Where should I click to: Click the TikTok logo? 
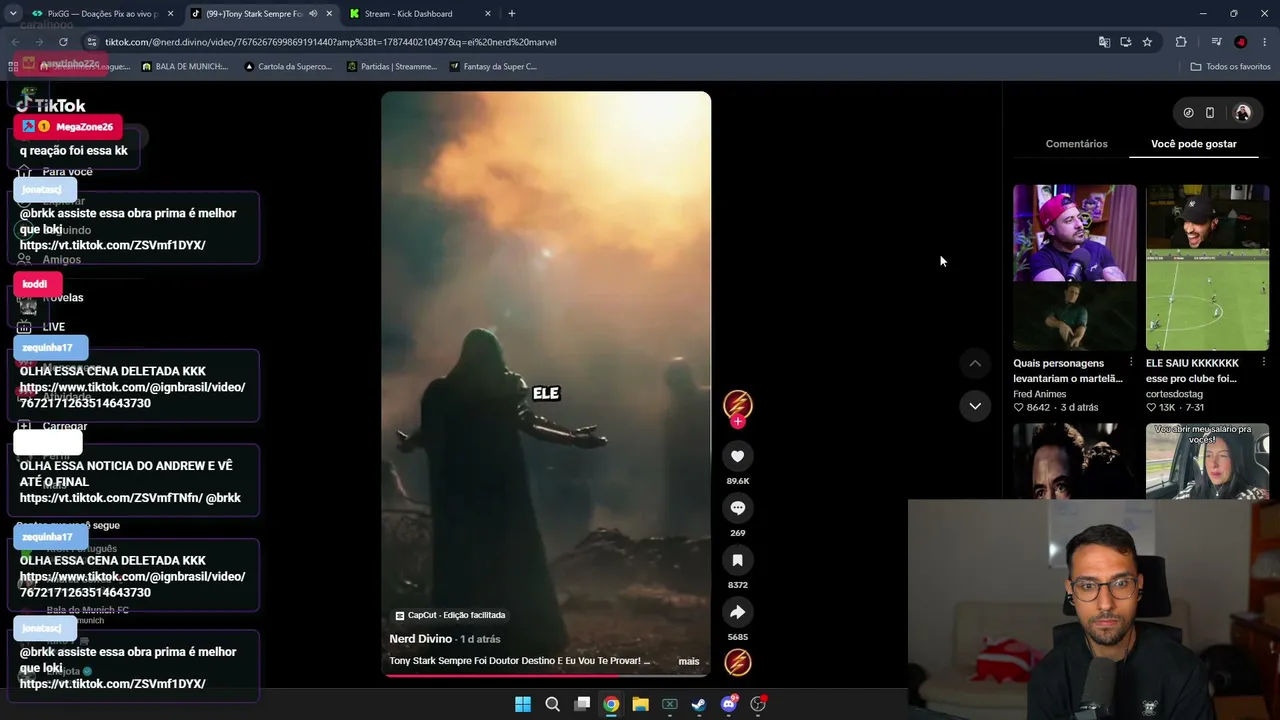click(x=51, y=105)
